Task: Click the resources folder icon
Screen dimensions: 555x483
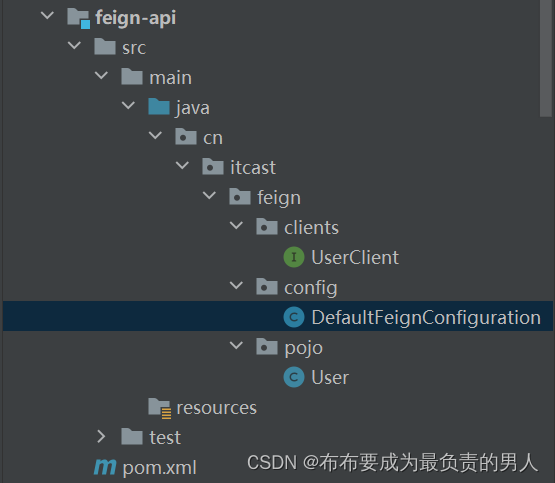Action: click(160, 408)
